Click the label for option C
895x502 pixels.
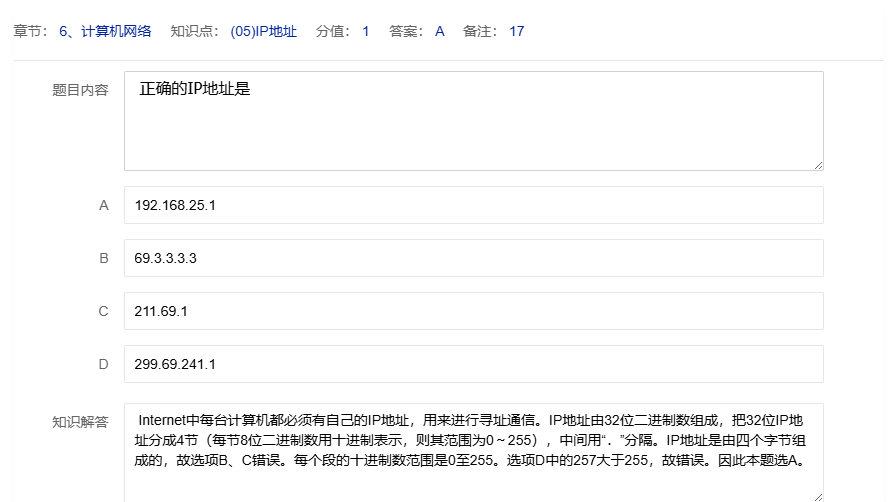(103, 311)
